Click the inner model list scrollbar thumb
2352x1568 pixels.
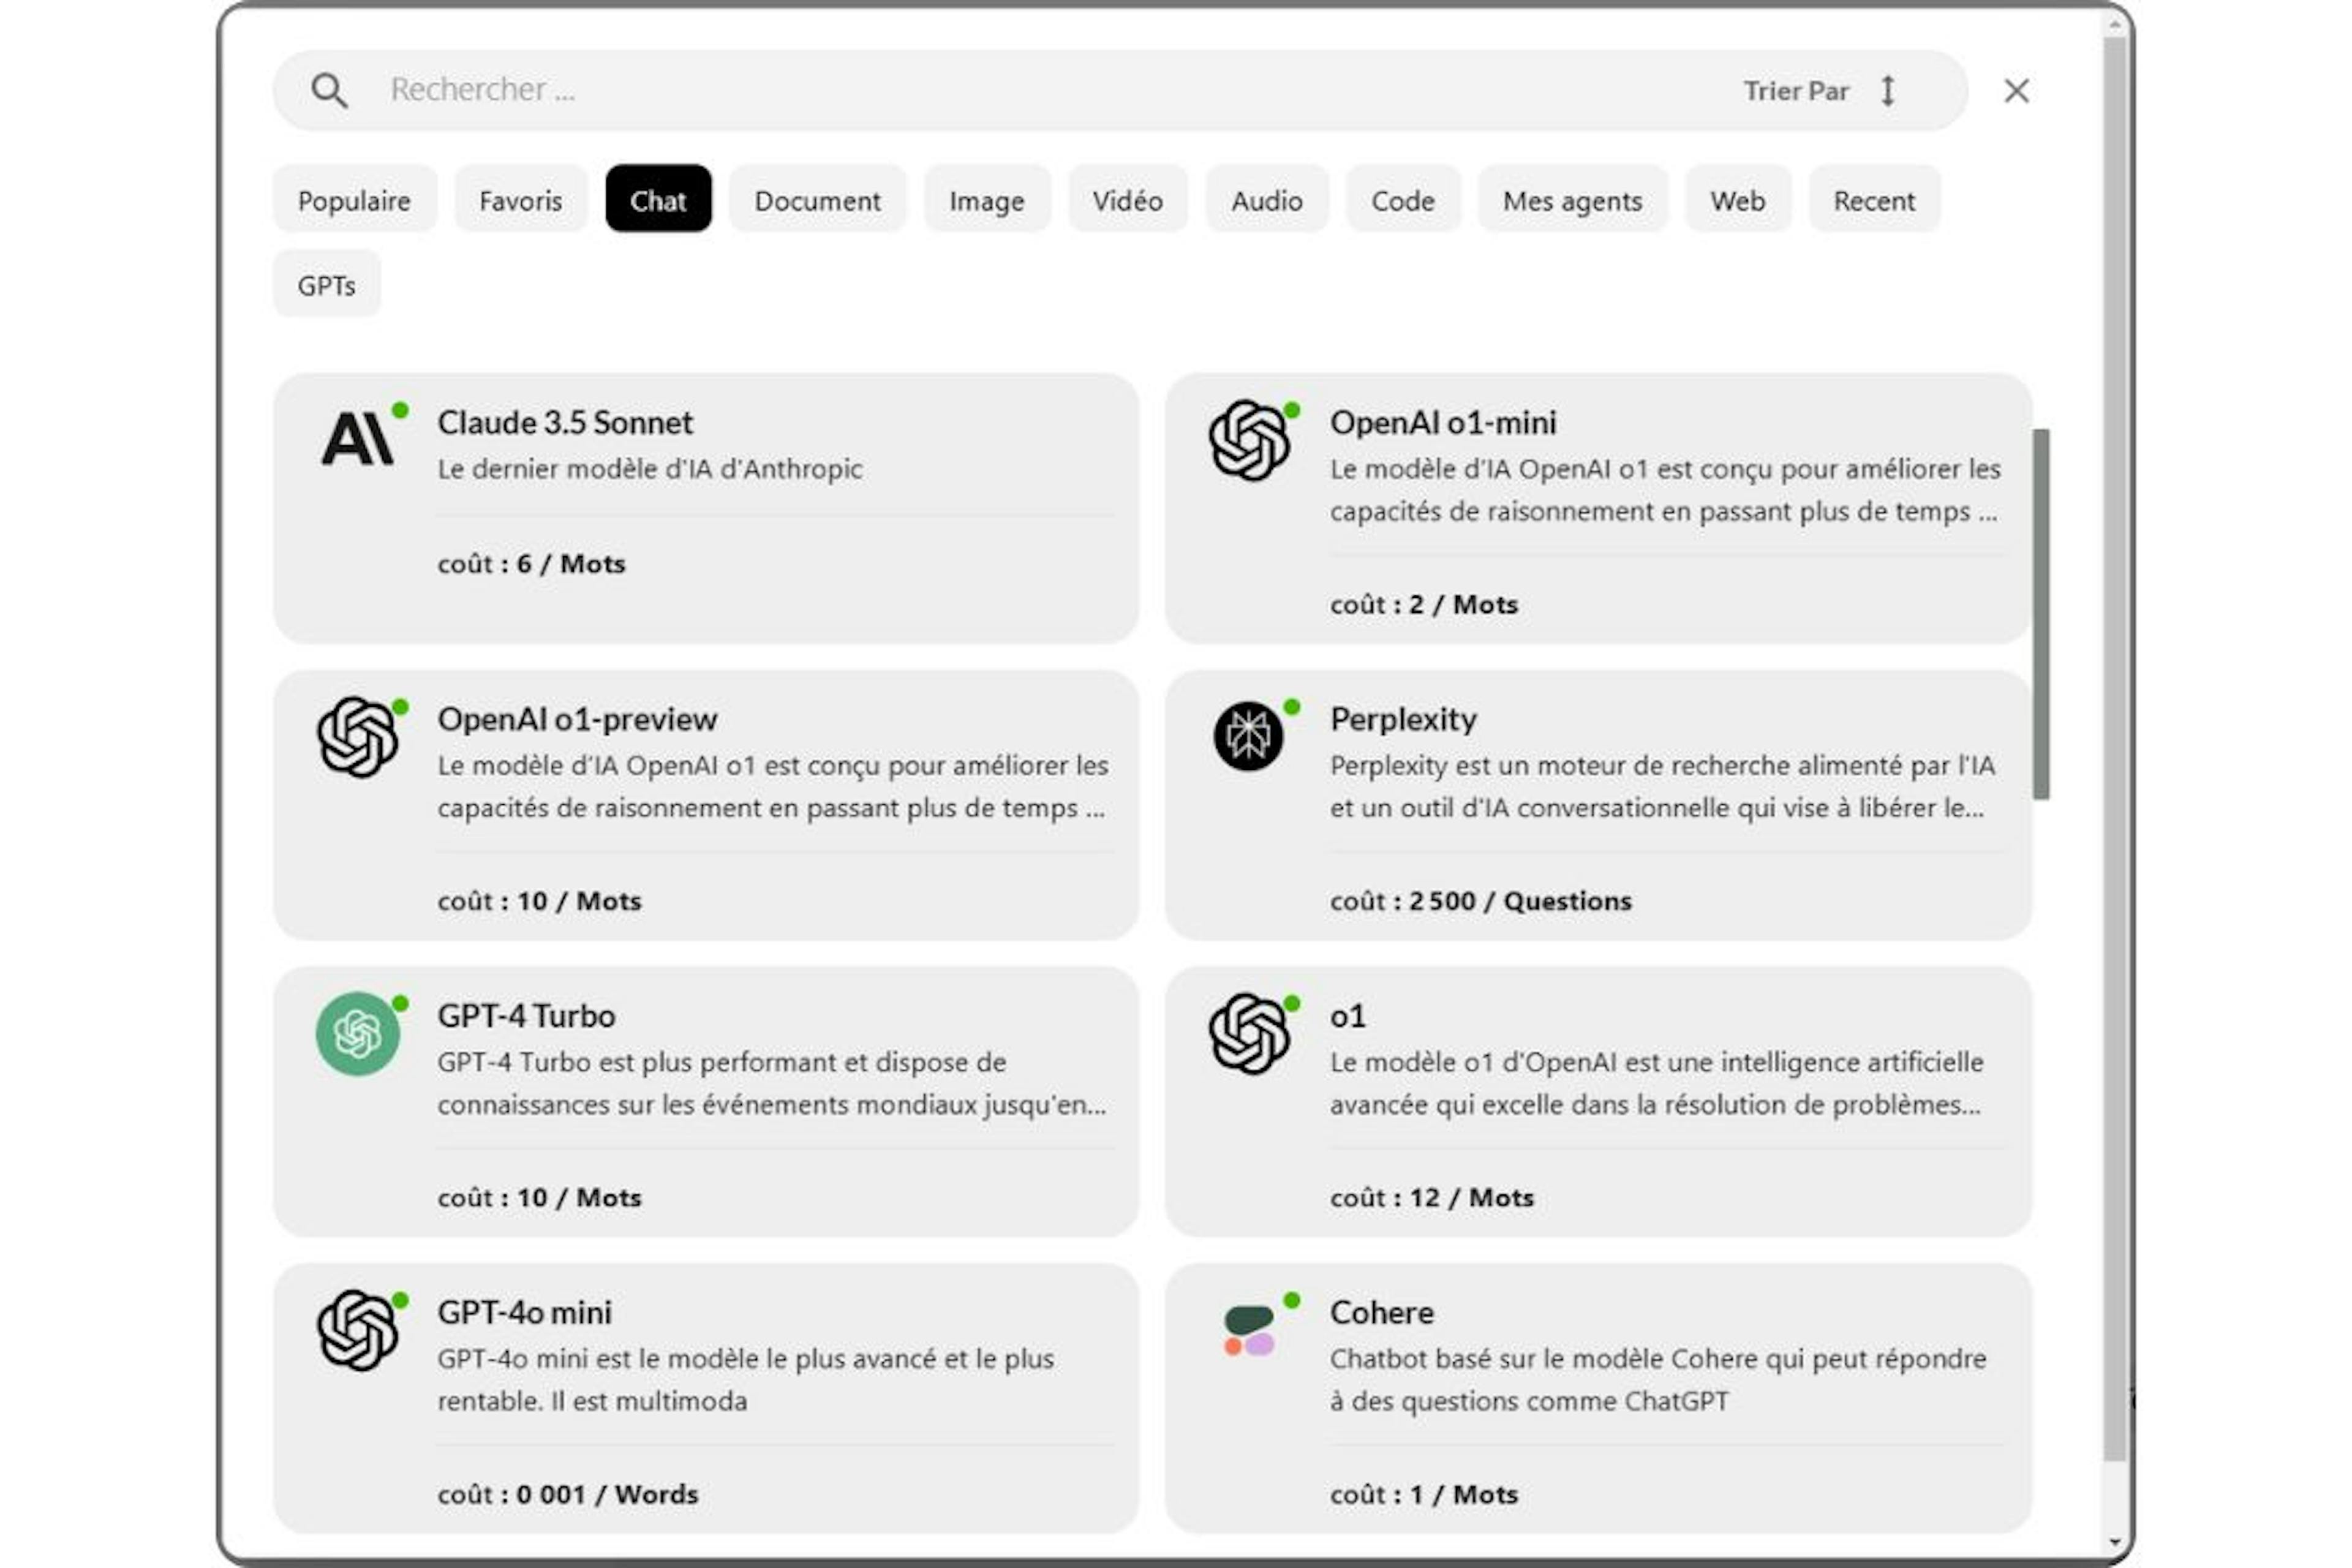[2041, 614]
